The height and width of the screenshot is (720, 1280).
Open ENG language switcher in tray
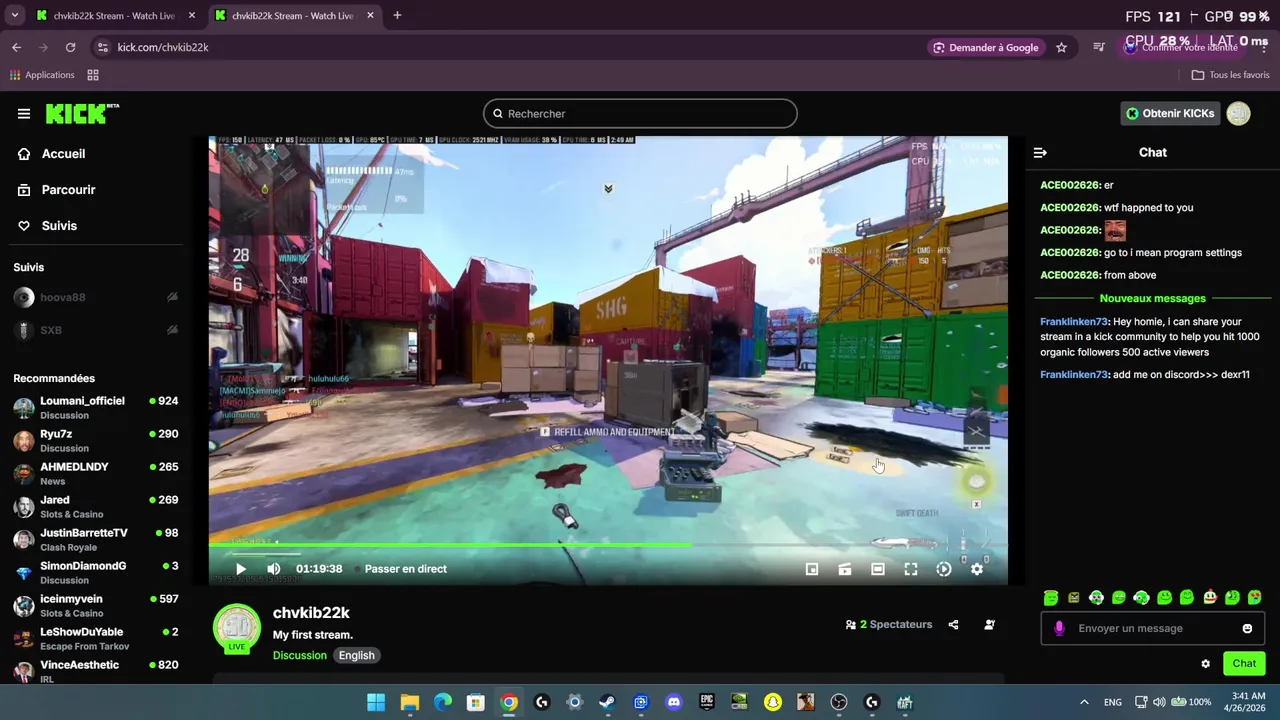point(1112,702)
